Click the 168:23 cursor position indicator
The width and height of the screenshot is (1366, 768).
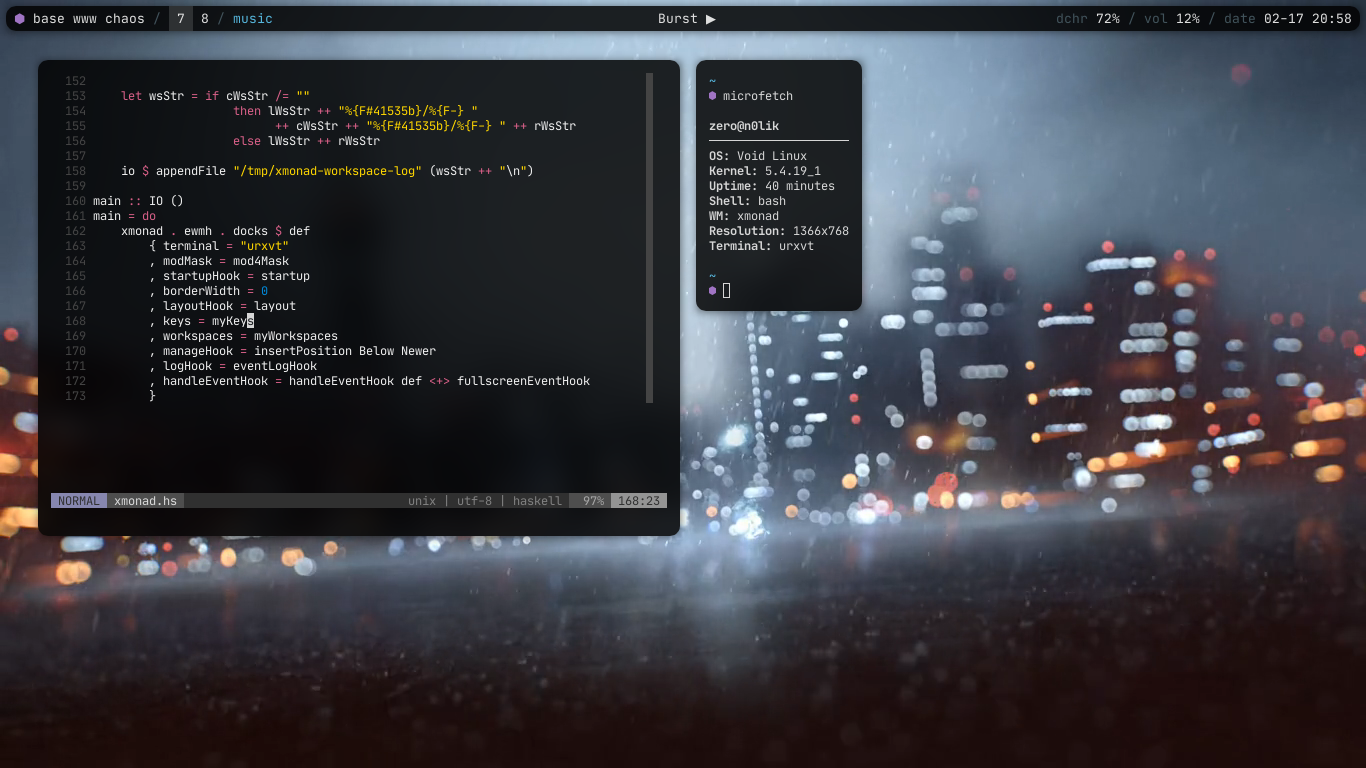(639, 501)
